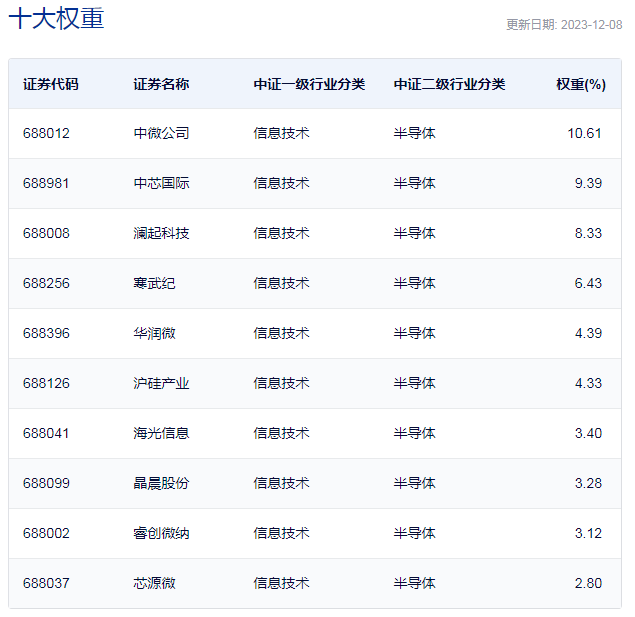Click weight value 8.33
This screenshot has width=635, height=617.
(x=588, y=233)
